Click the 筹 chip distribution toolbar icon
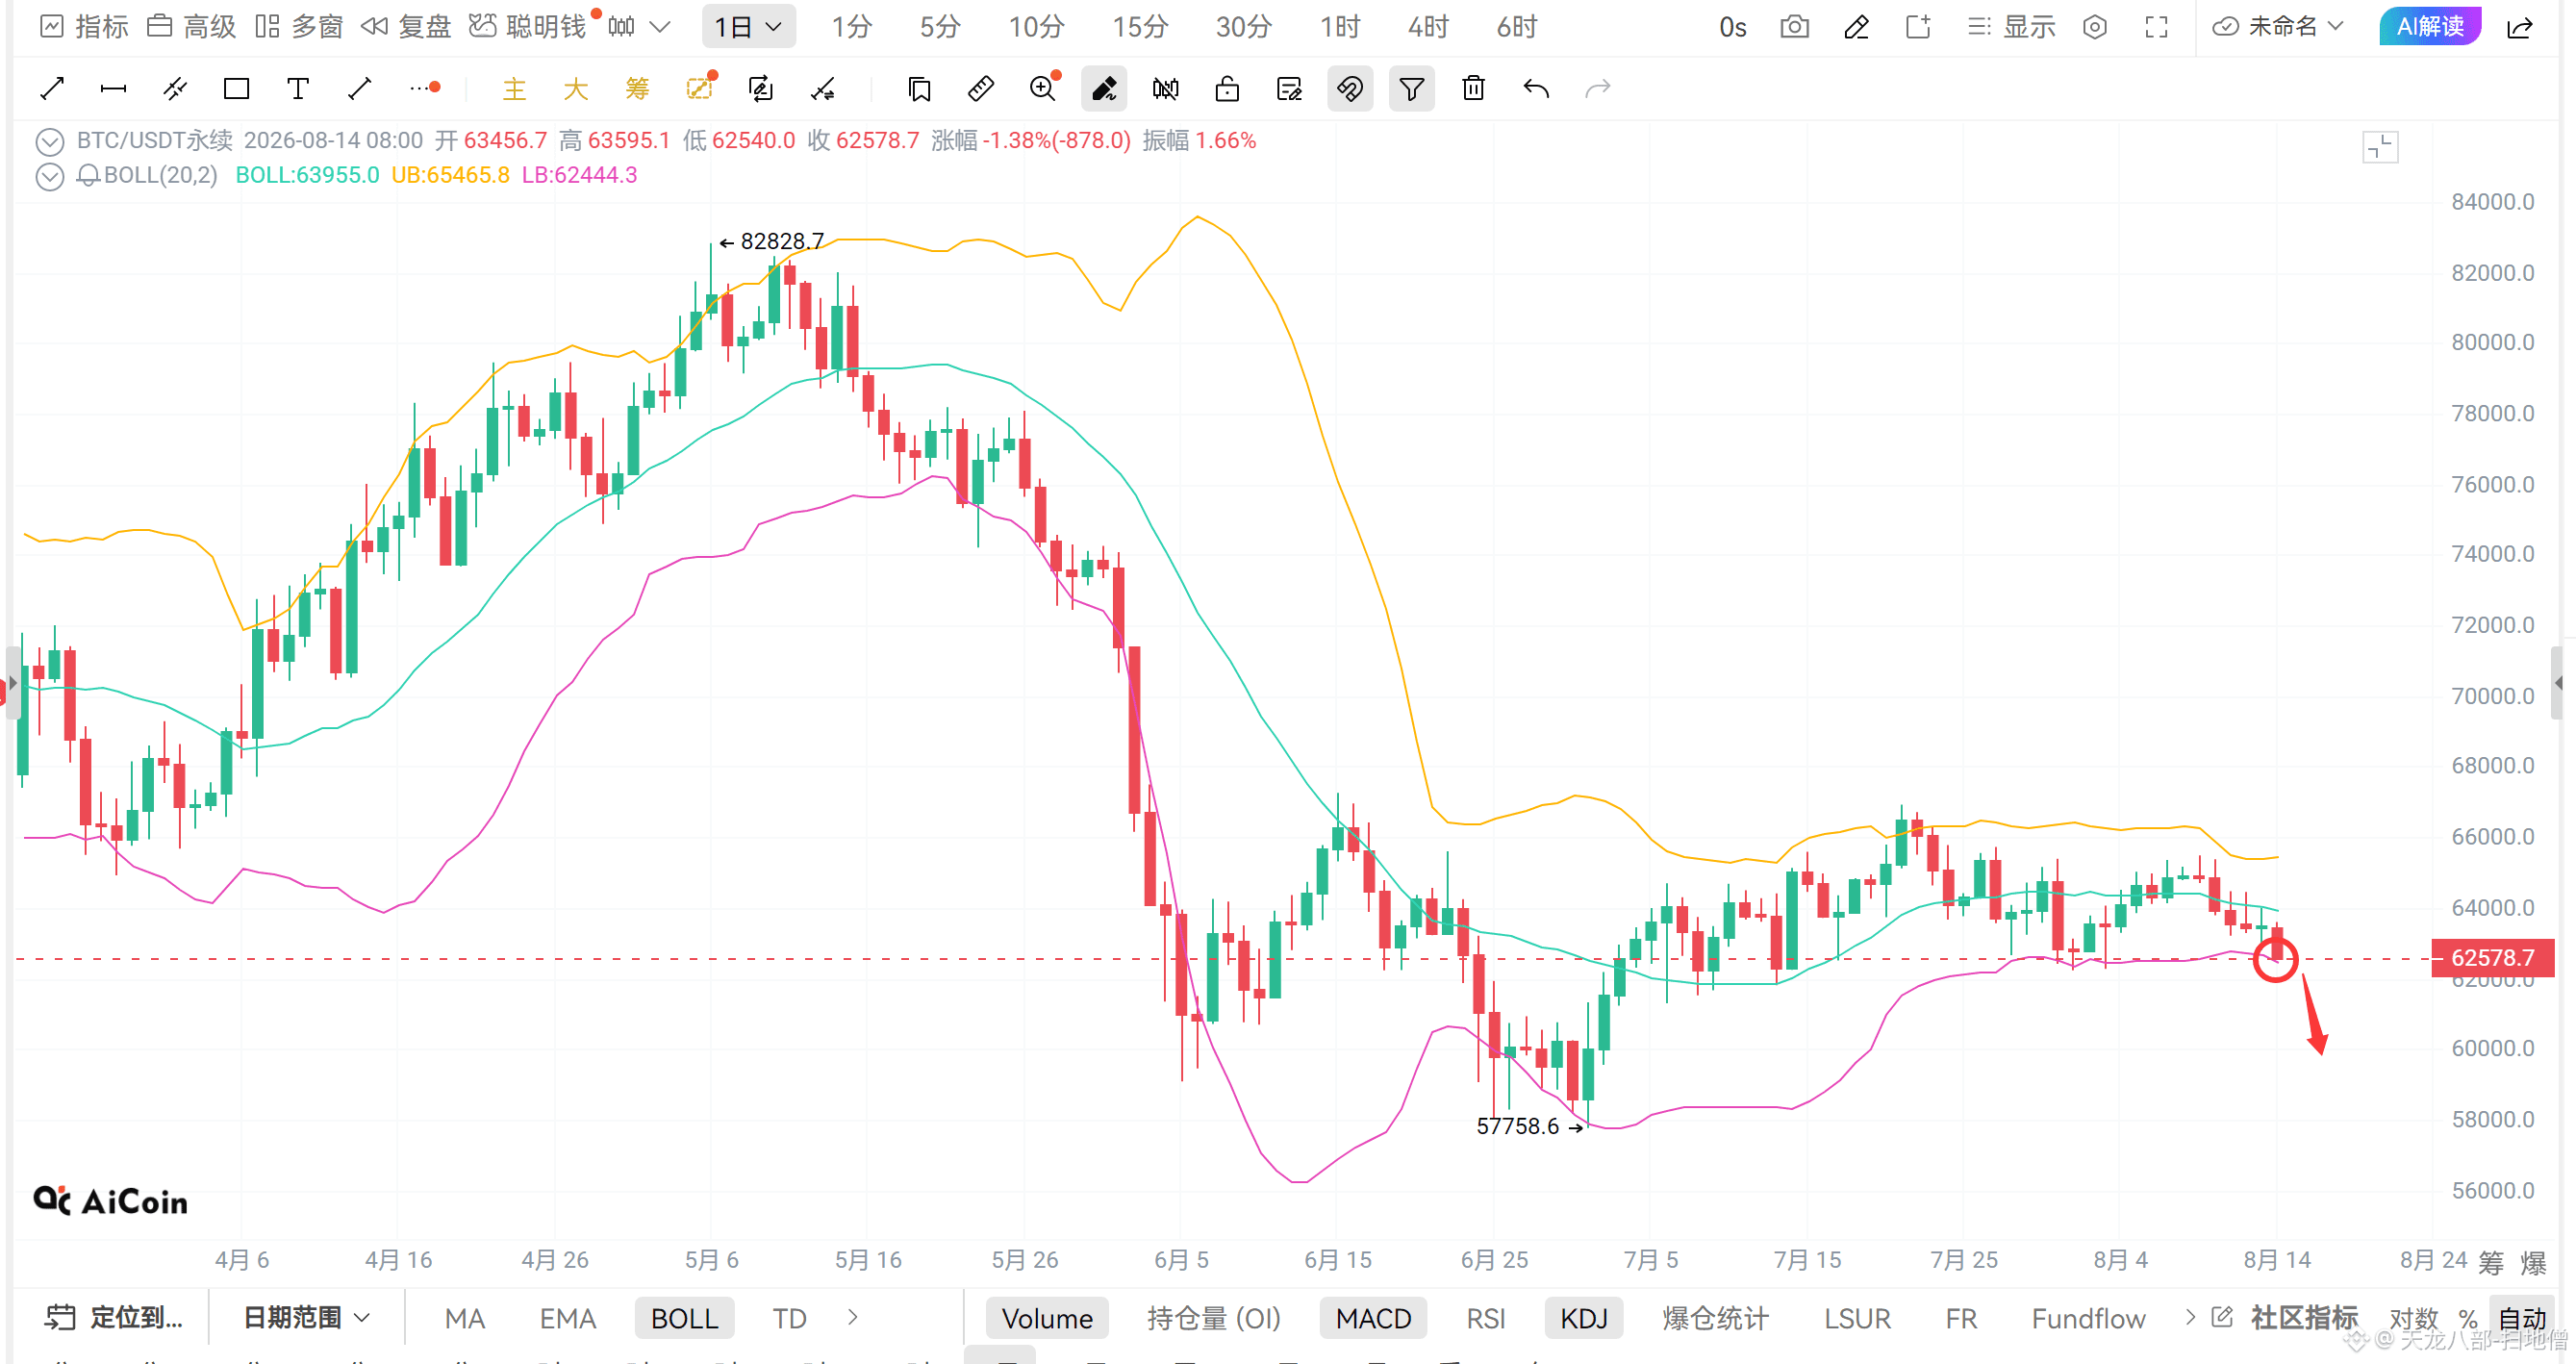Screen dimensions: 2576x1364 click(x=637, y=89)
